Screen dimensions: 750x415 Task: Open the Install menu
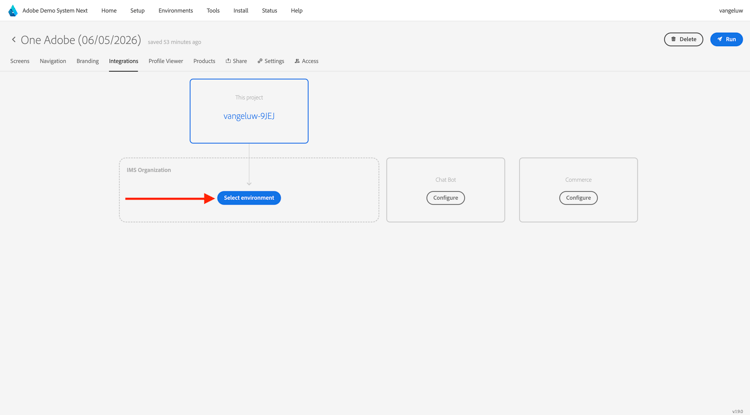click(x=241, y=11)
